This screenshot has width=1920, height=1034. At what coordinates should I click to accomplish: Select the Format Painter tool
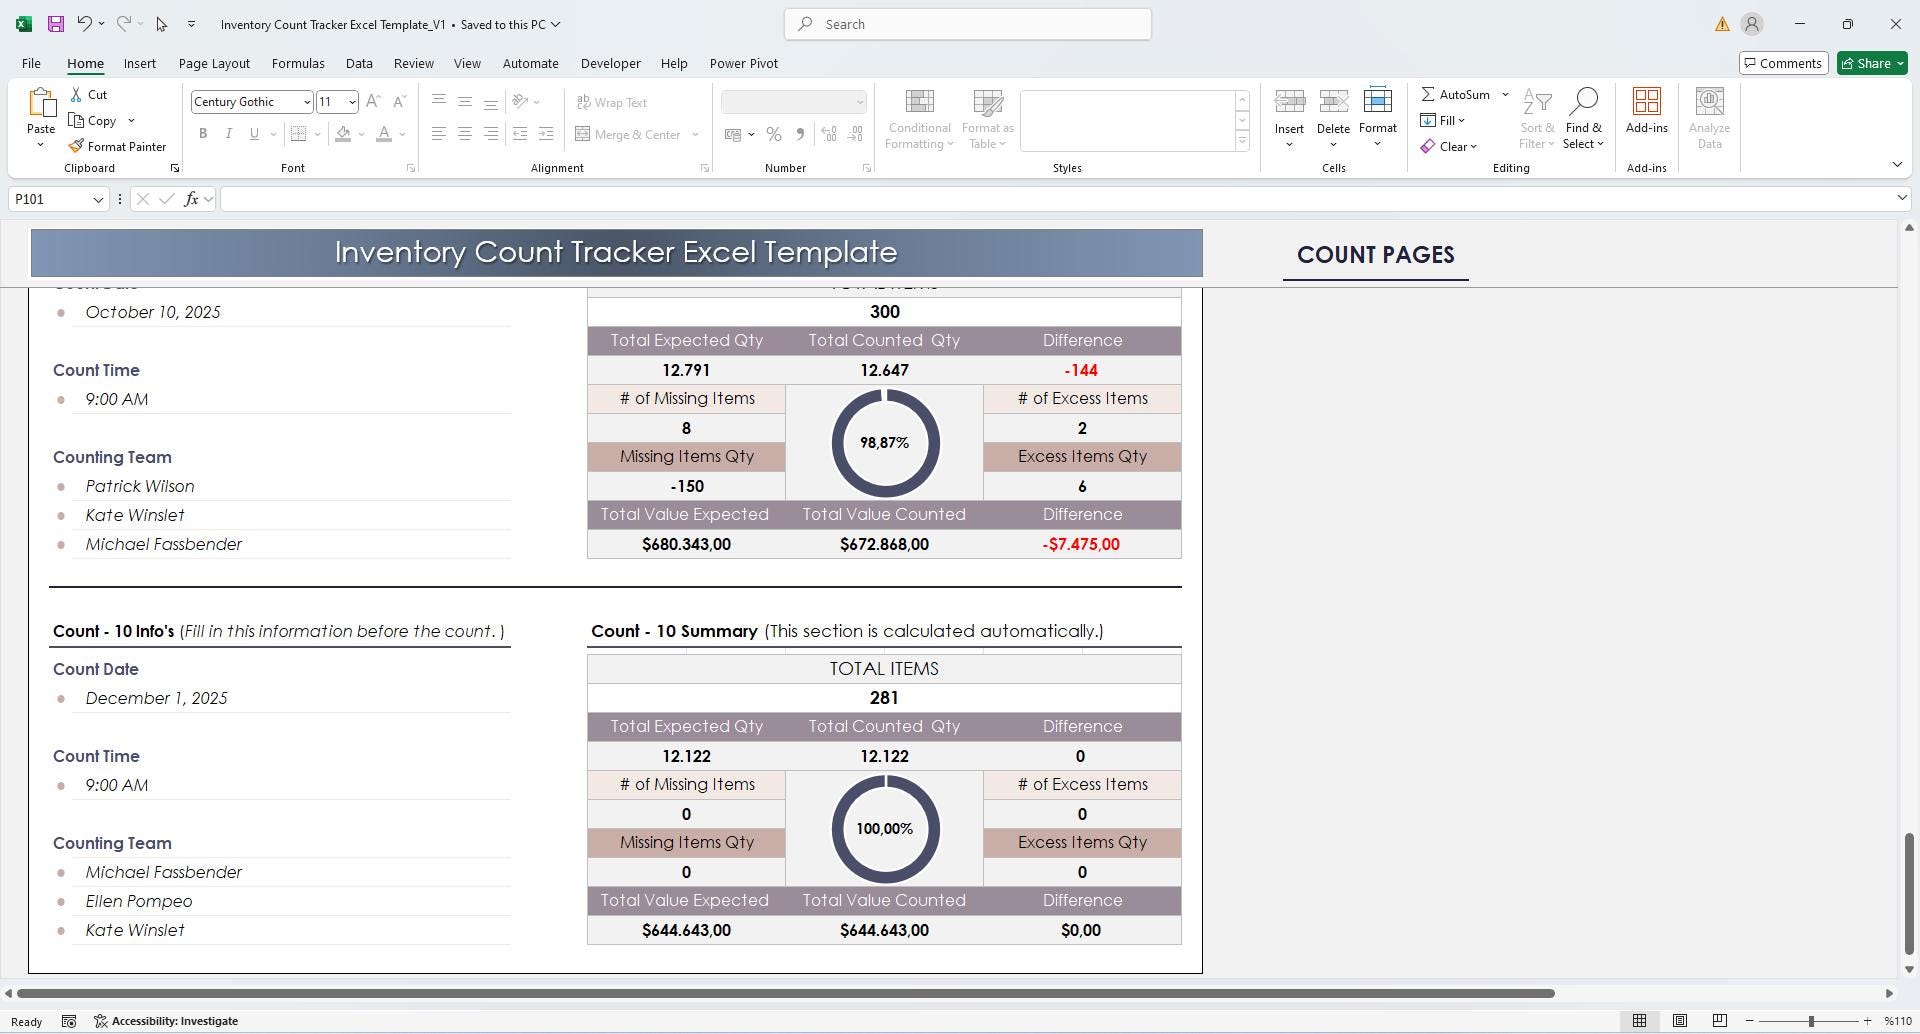click(x=117, y=146)
